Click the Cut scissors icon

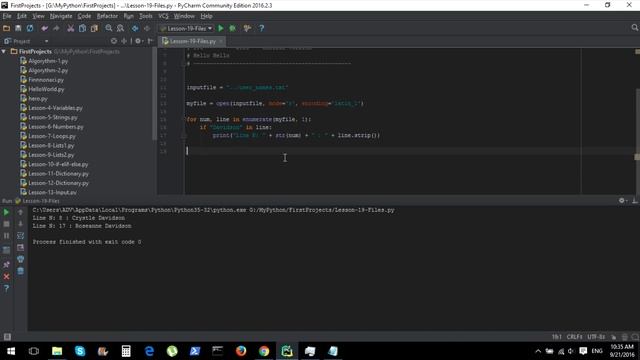point(71,28)
